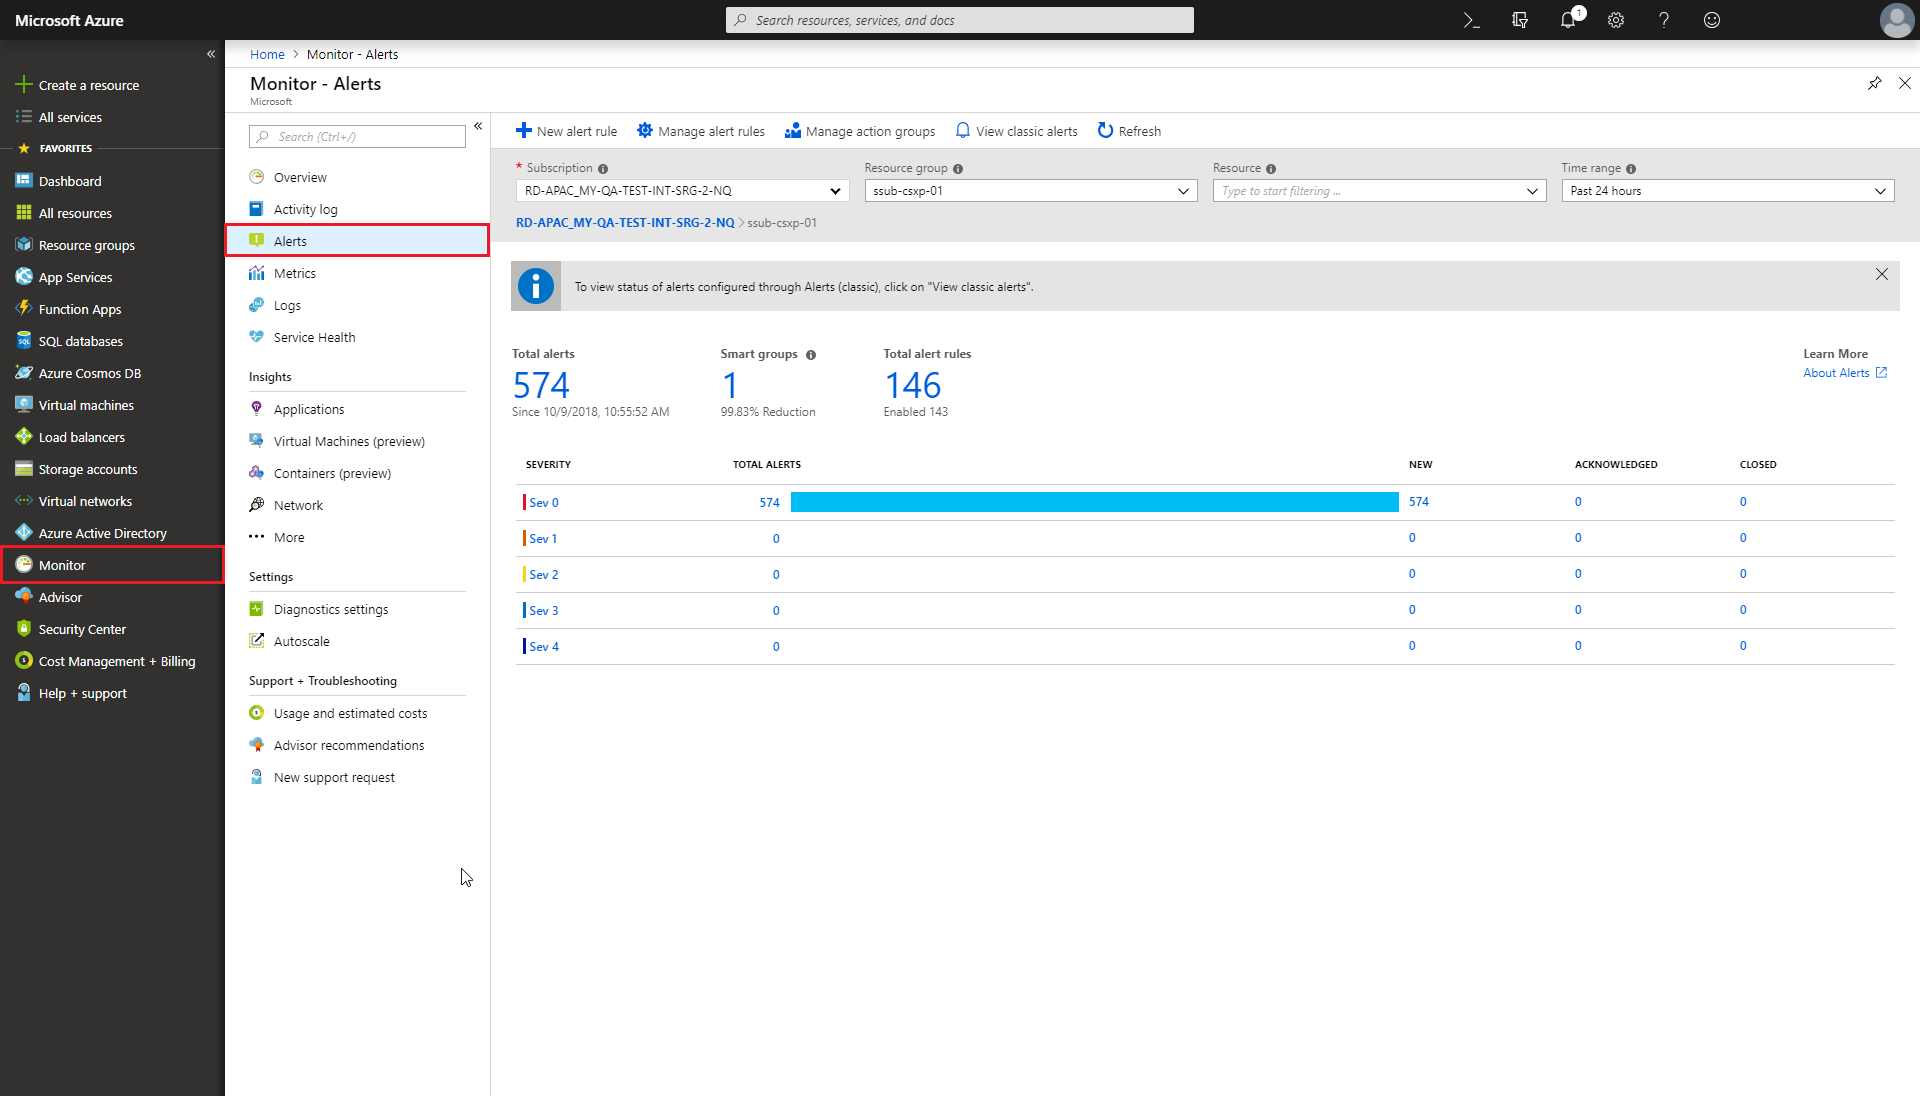Viewport: 1920px width, 1096px height.
Task: Click the Monitor menu search field
Action: [x=357, y=137]
